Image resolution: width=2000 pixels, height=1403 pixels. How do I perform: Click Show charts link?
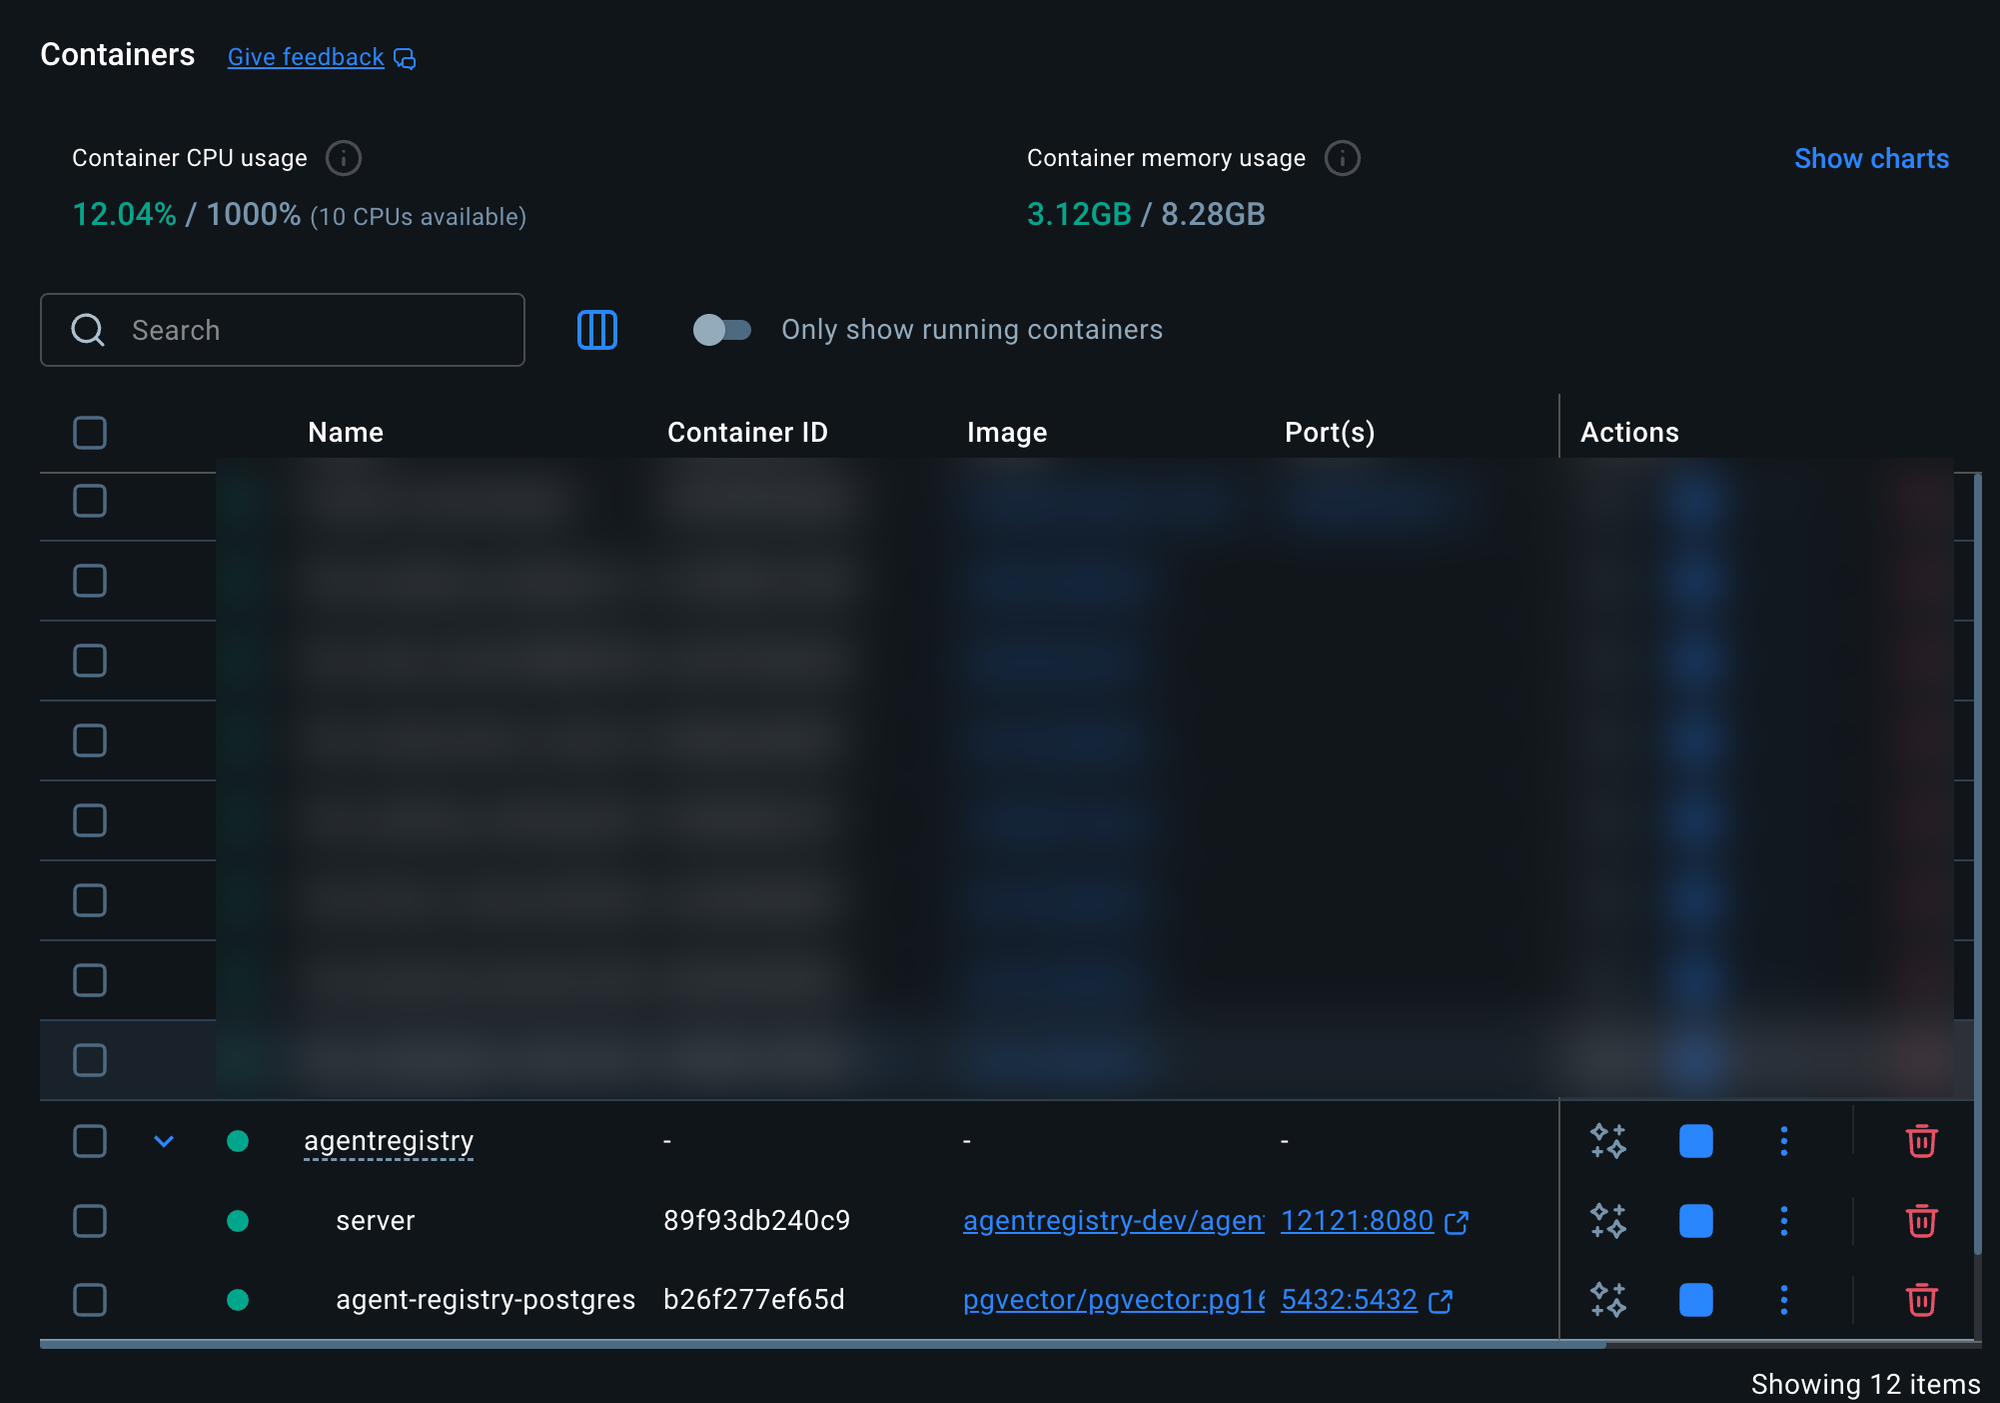click(x=1870, y=159)
